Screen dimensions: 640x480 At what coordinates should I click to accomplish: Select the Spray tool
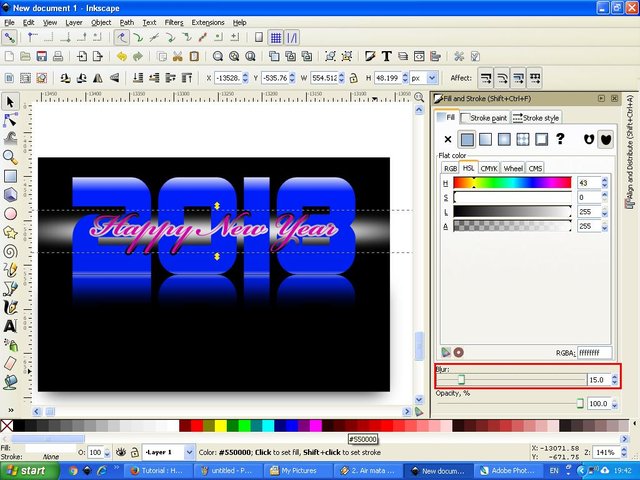click(10, 344)
